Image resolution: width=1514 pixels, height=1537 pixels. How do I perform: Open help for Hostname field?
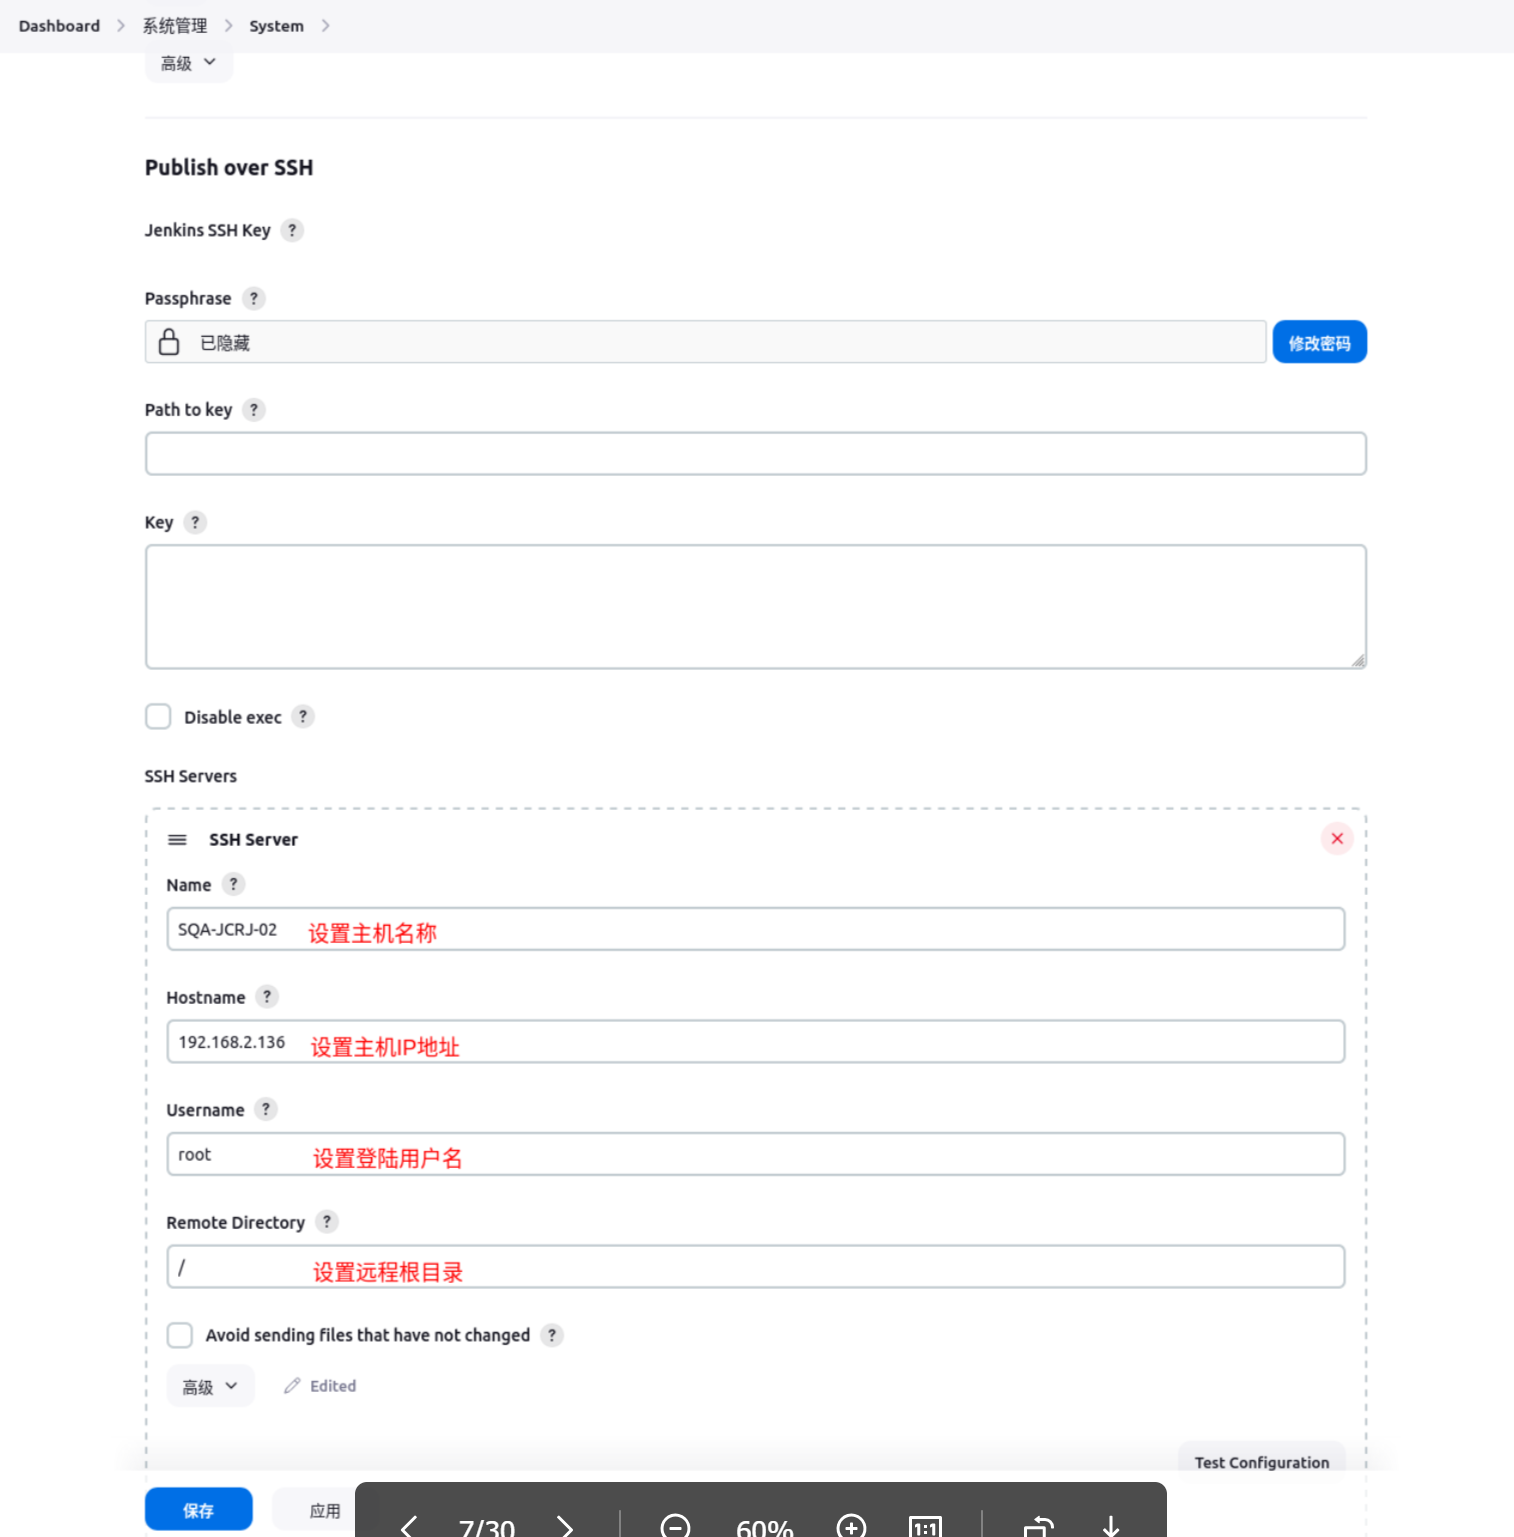click(267, 996)
